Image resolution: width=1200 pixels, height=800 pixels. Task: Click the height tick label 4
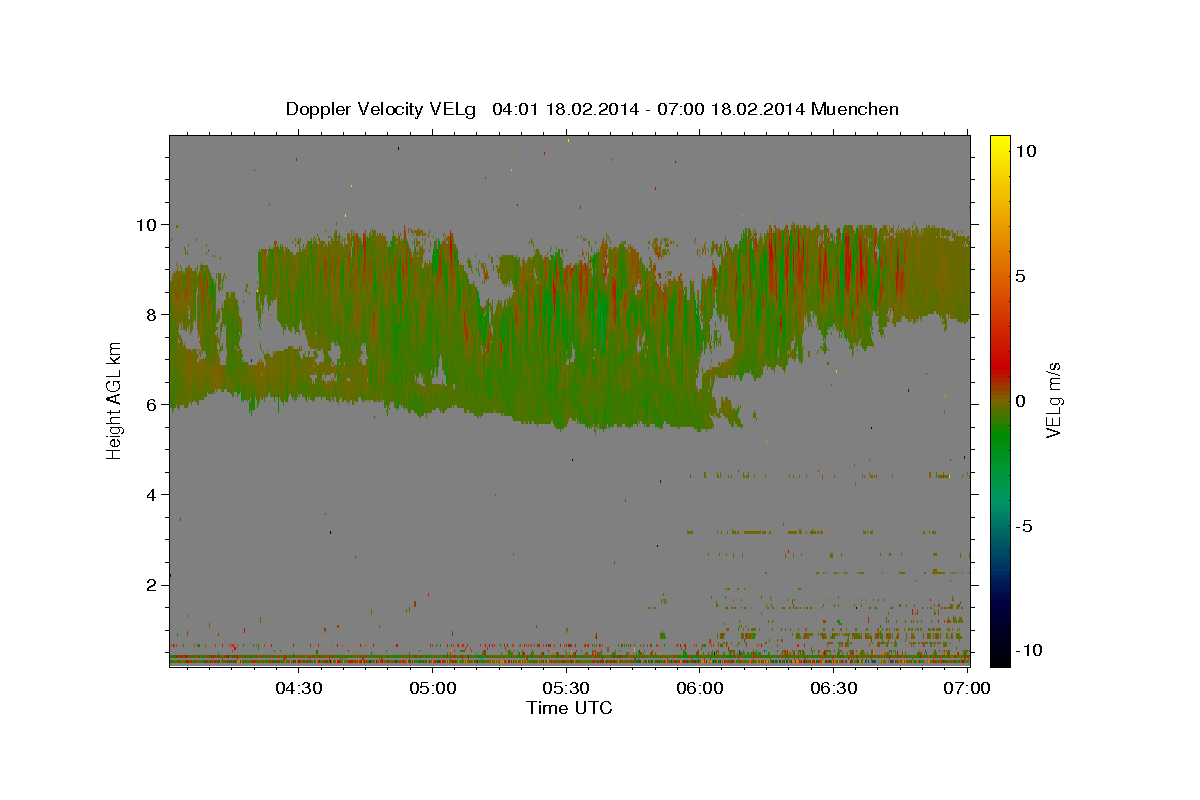click(153, 494)
